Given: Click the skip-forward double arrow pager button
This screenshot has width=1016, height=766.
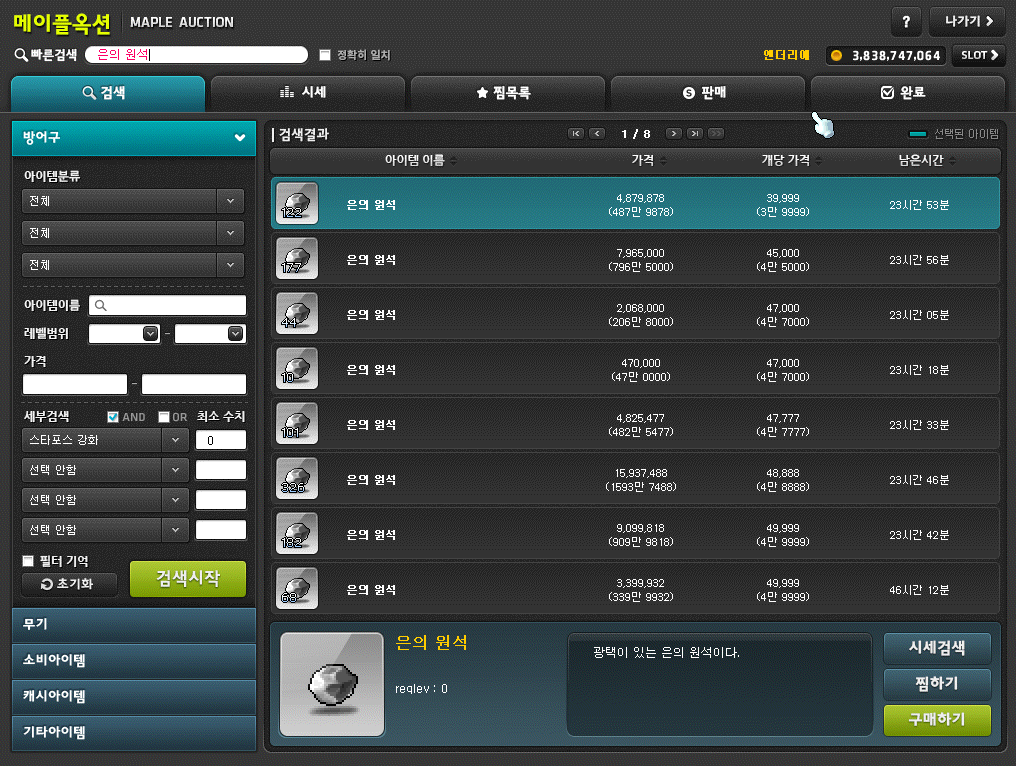Looking at the screenshot, I should pos(715,133).
